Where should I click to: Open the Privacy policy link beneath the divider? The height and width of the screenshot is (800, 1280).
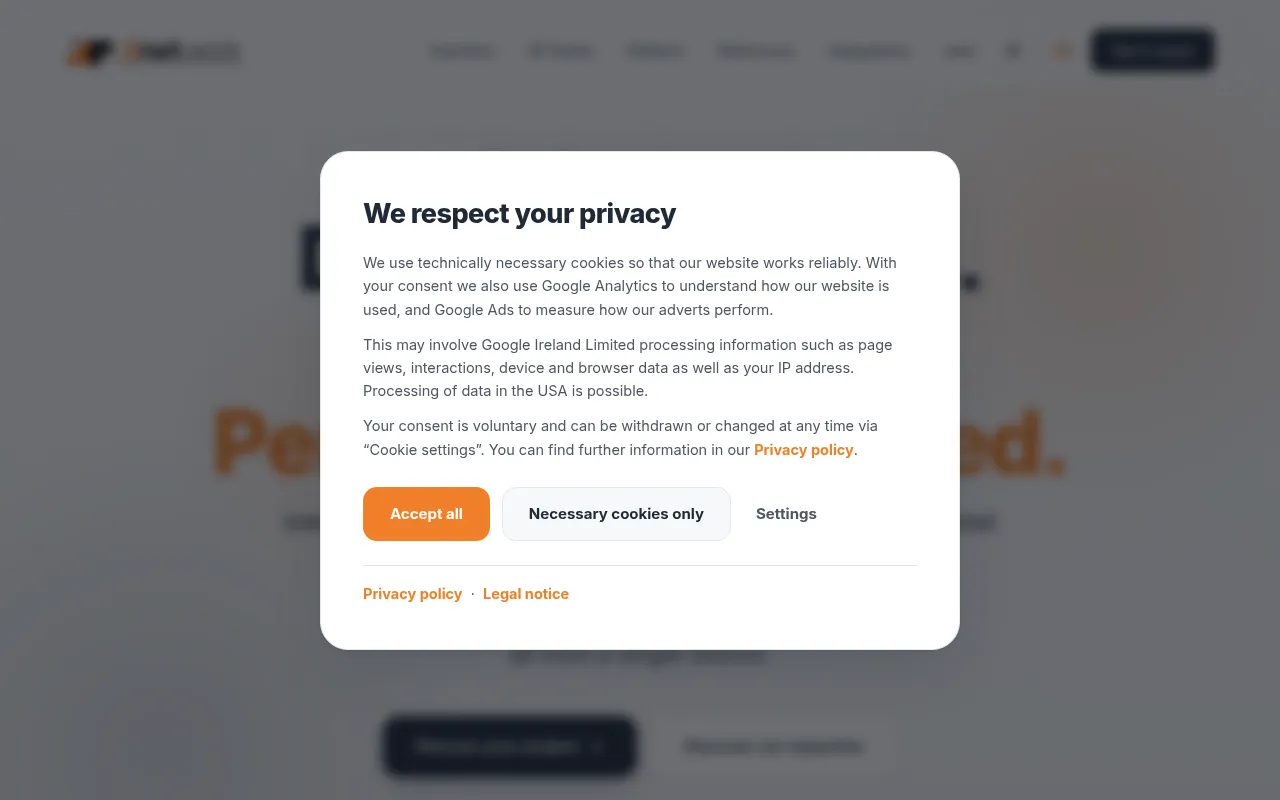point(412,594)
